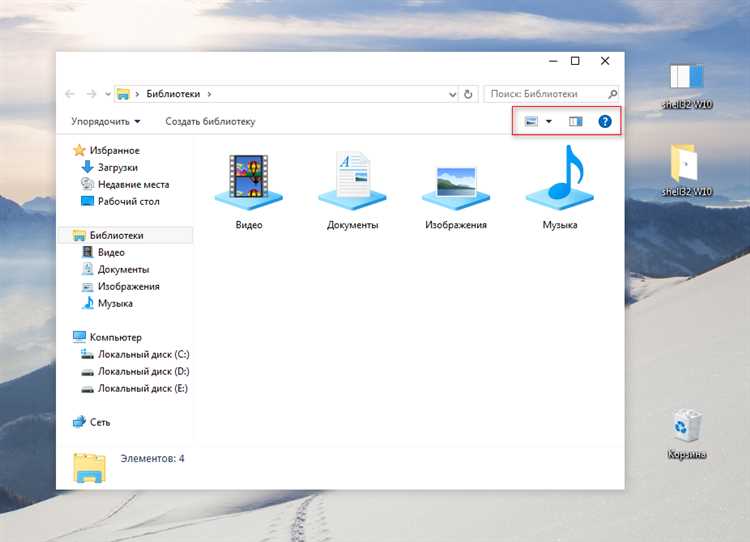Minimize the Explorer window
The width and height of the screenshot is (750, 542).
tap(553, 61)
